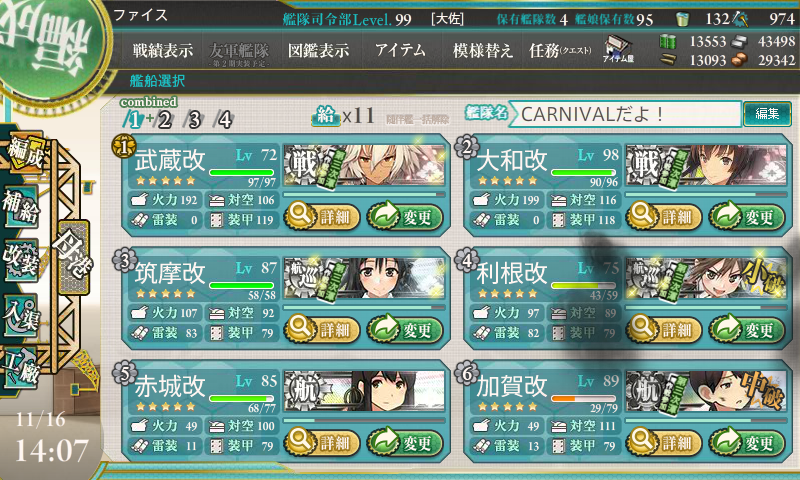Return via the round 編成 home emblem
Viewport: 800px width, 480px height.
[48, 43]
